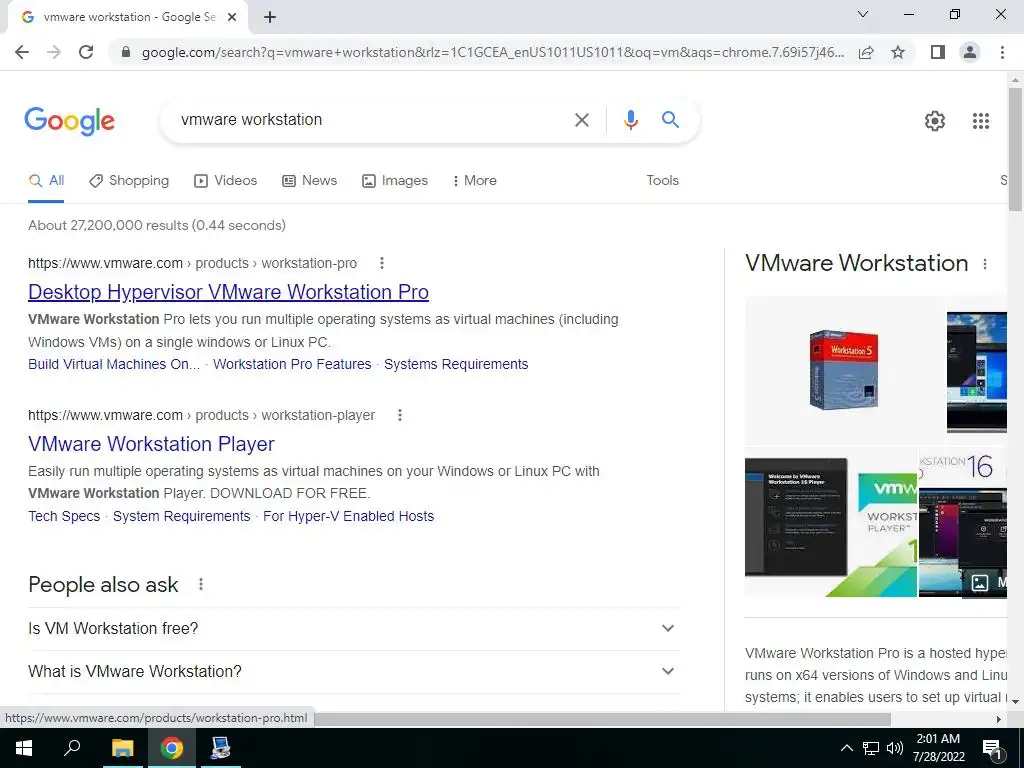Click the Chrome taskbar icon
Screen dimensions: 1024x768
click(172, 748)
